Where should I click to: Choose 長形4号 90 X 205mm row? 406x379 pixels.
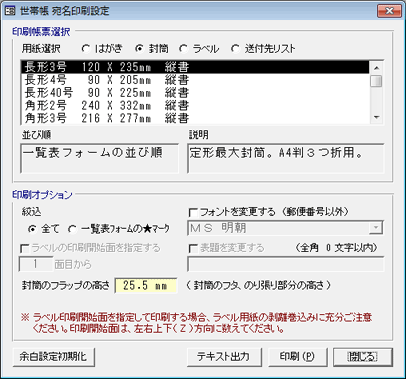click(195, 80)
